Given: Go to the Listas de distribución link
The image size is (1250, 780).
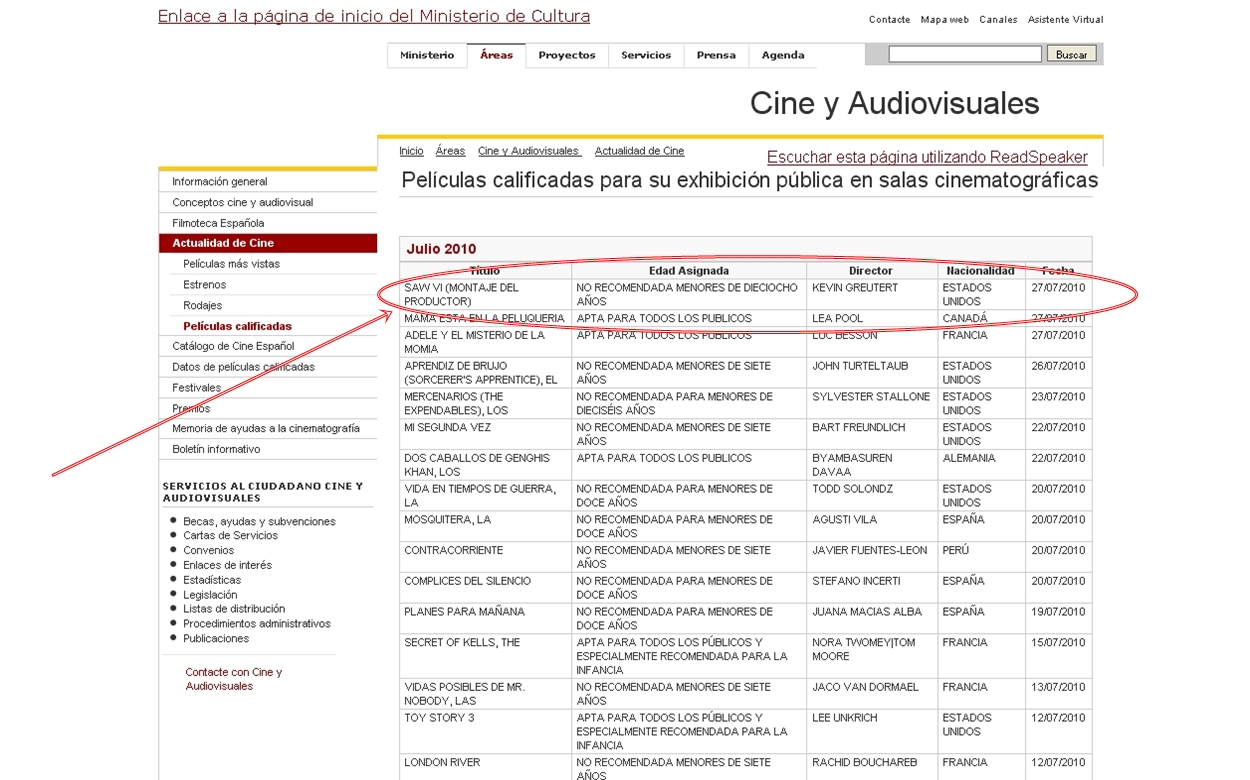Looking at the screenshot, I should (234, 609).
